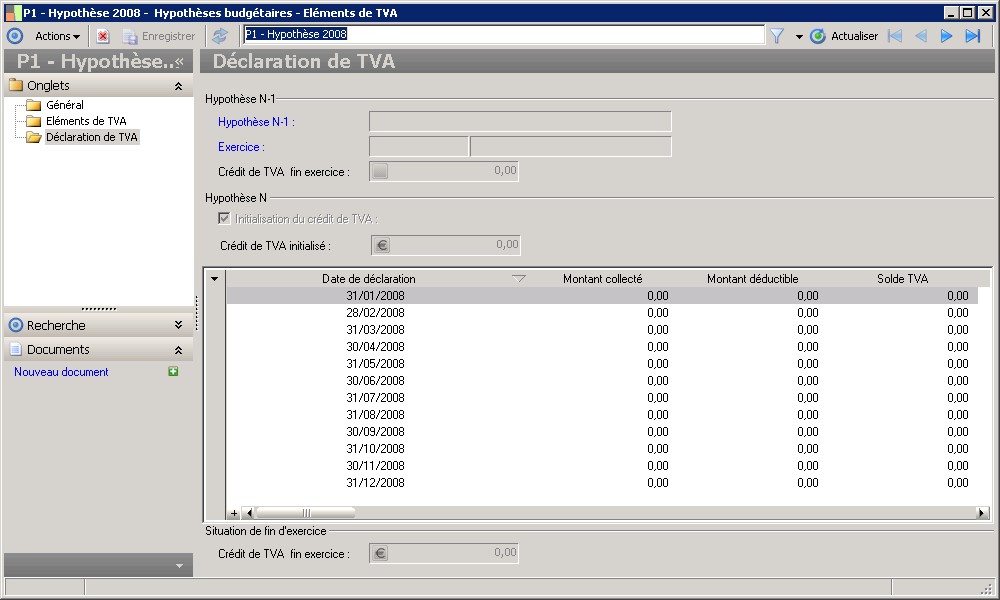Select Eléments de TVA in the tree

click(x=86, y=121)
